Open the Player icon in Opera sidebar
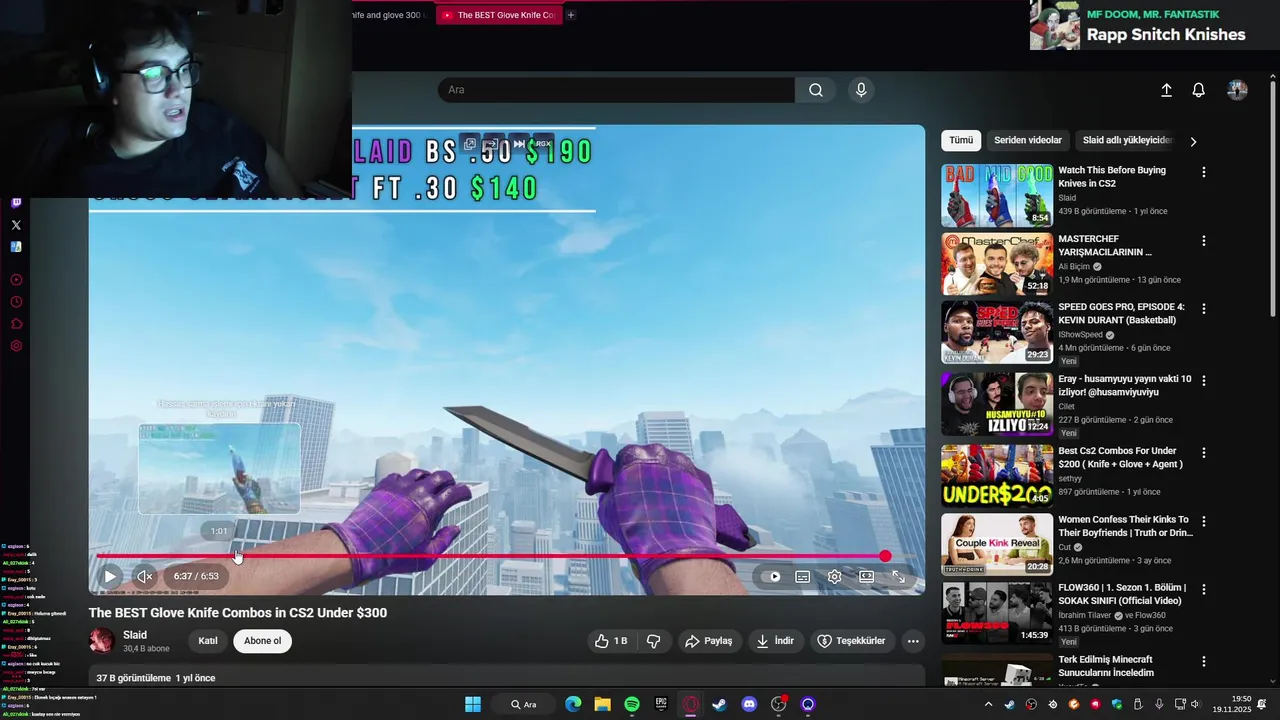 [16, 280]
